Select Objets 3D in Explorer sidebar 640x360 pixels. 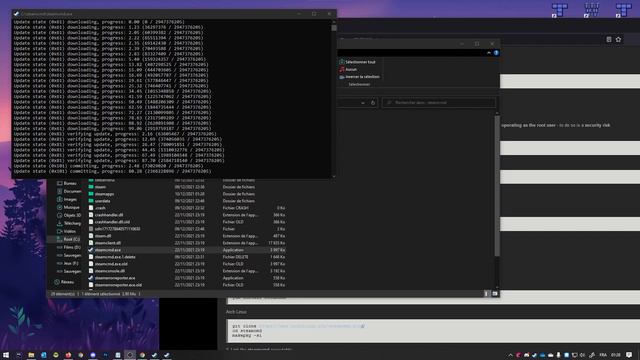point(69,216)
